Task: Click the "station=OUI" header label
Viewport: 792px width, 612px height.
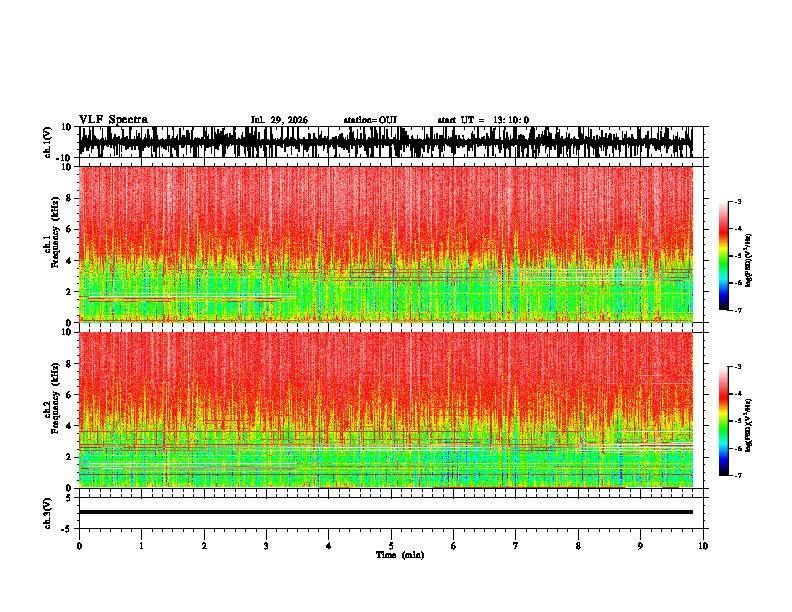Action: (x=370, y=120)
